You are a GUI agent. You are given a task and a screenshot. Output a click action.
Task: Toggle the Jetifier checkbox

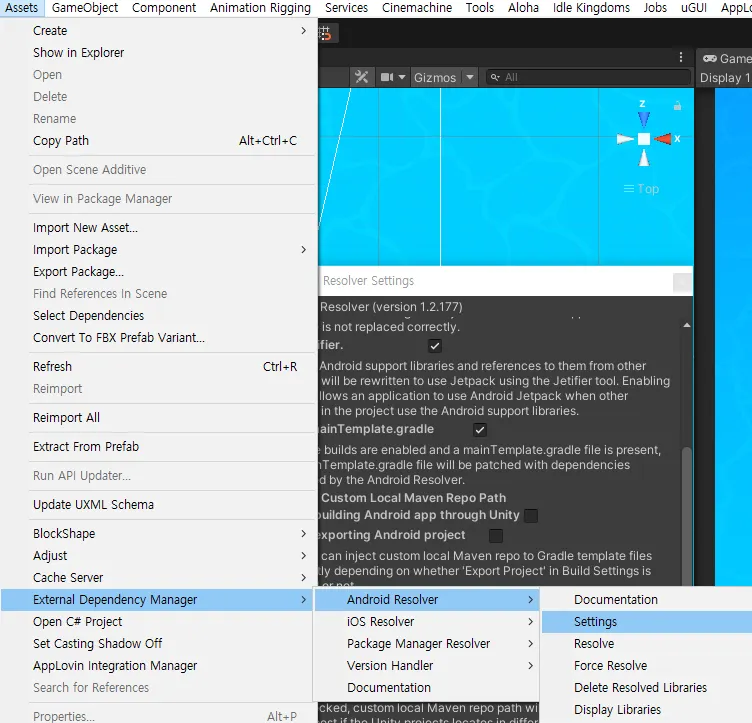435,346
